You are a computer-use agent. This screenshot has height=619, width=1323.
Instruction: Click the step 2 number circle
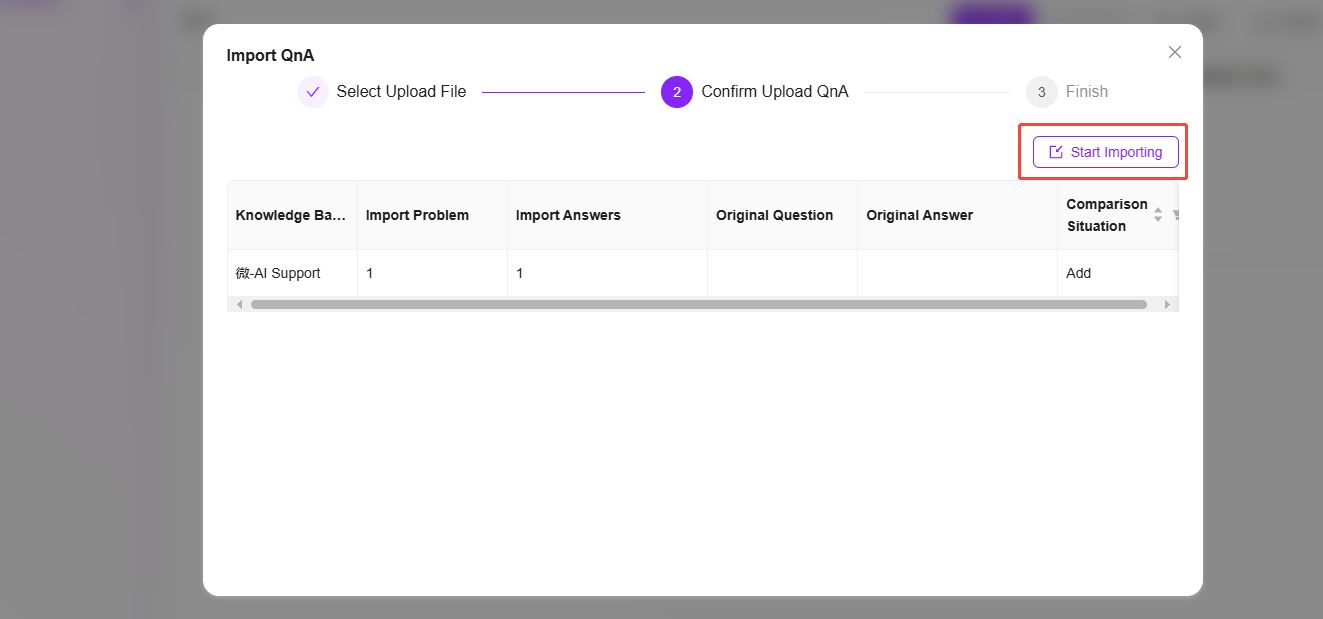tap(677, 92)
